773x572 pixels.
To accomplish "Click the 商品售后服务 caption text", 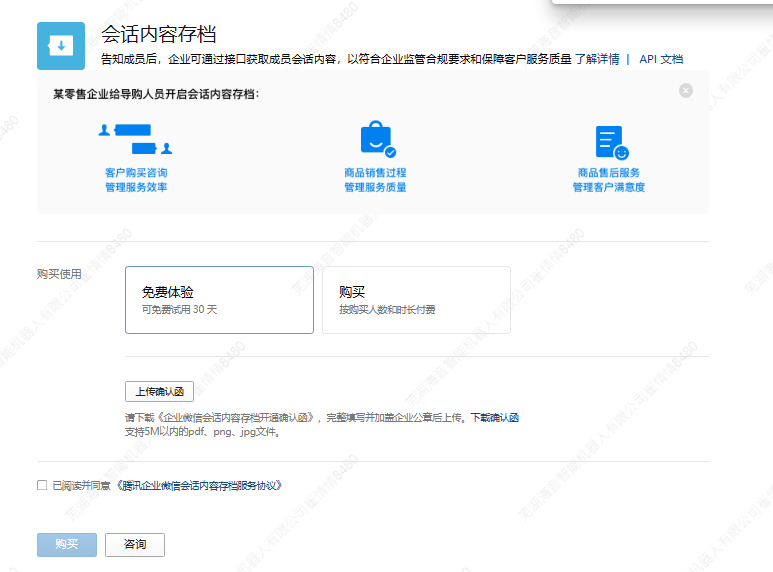I will 608,173.
